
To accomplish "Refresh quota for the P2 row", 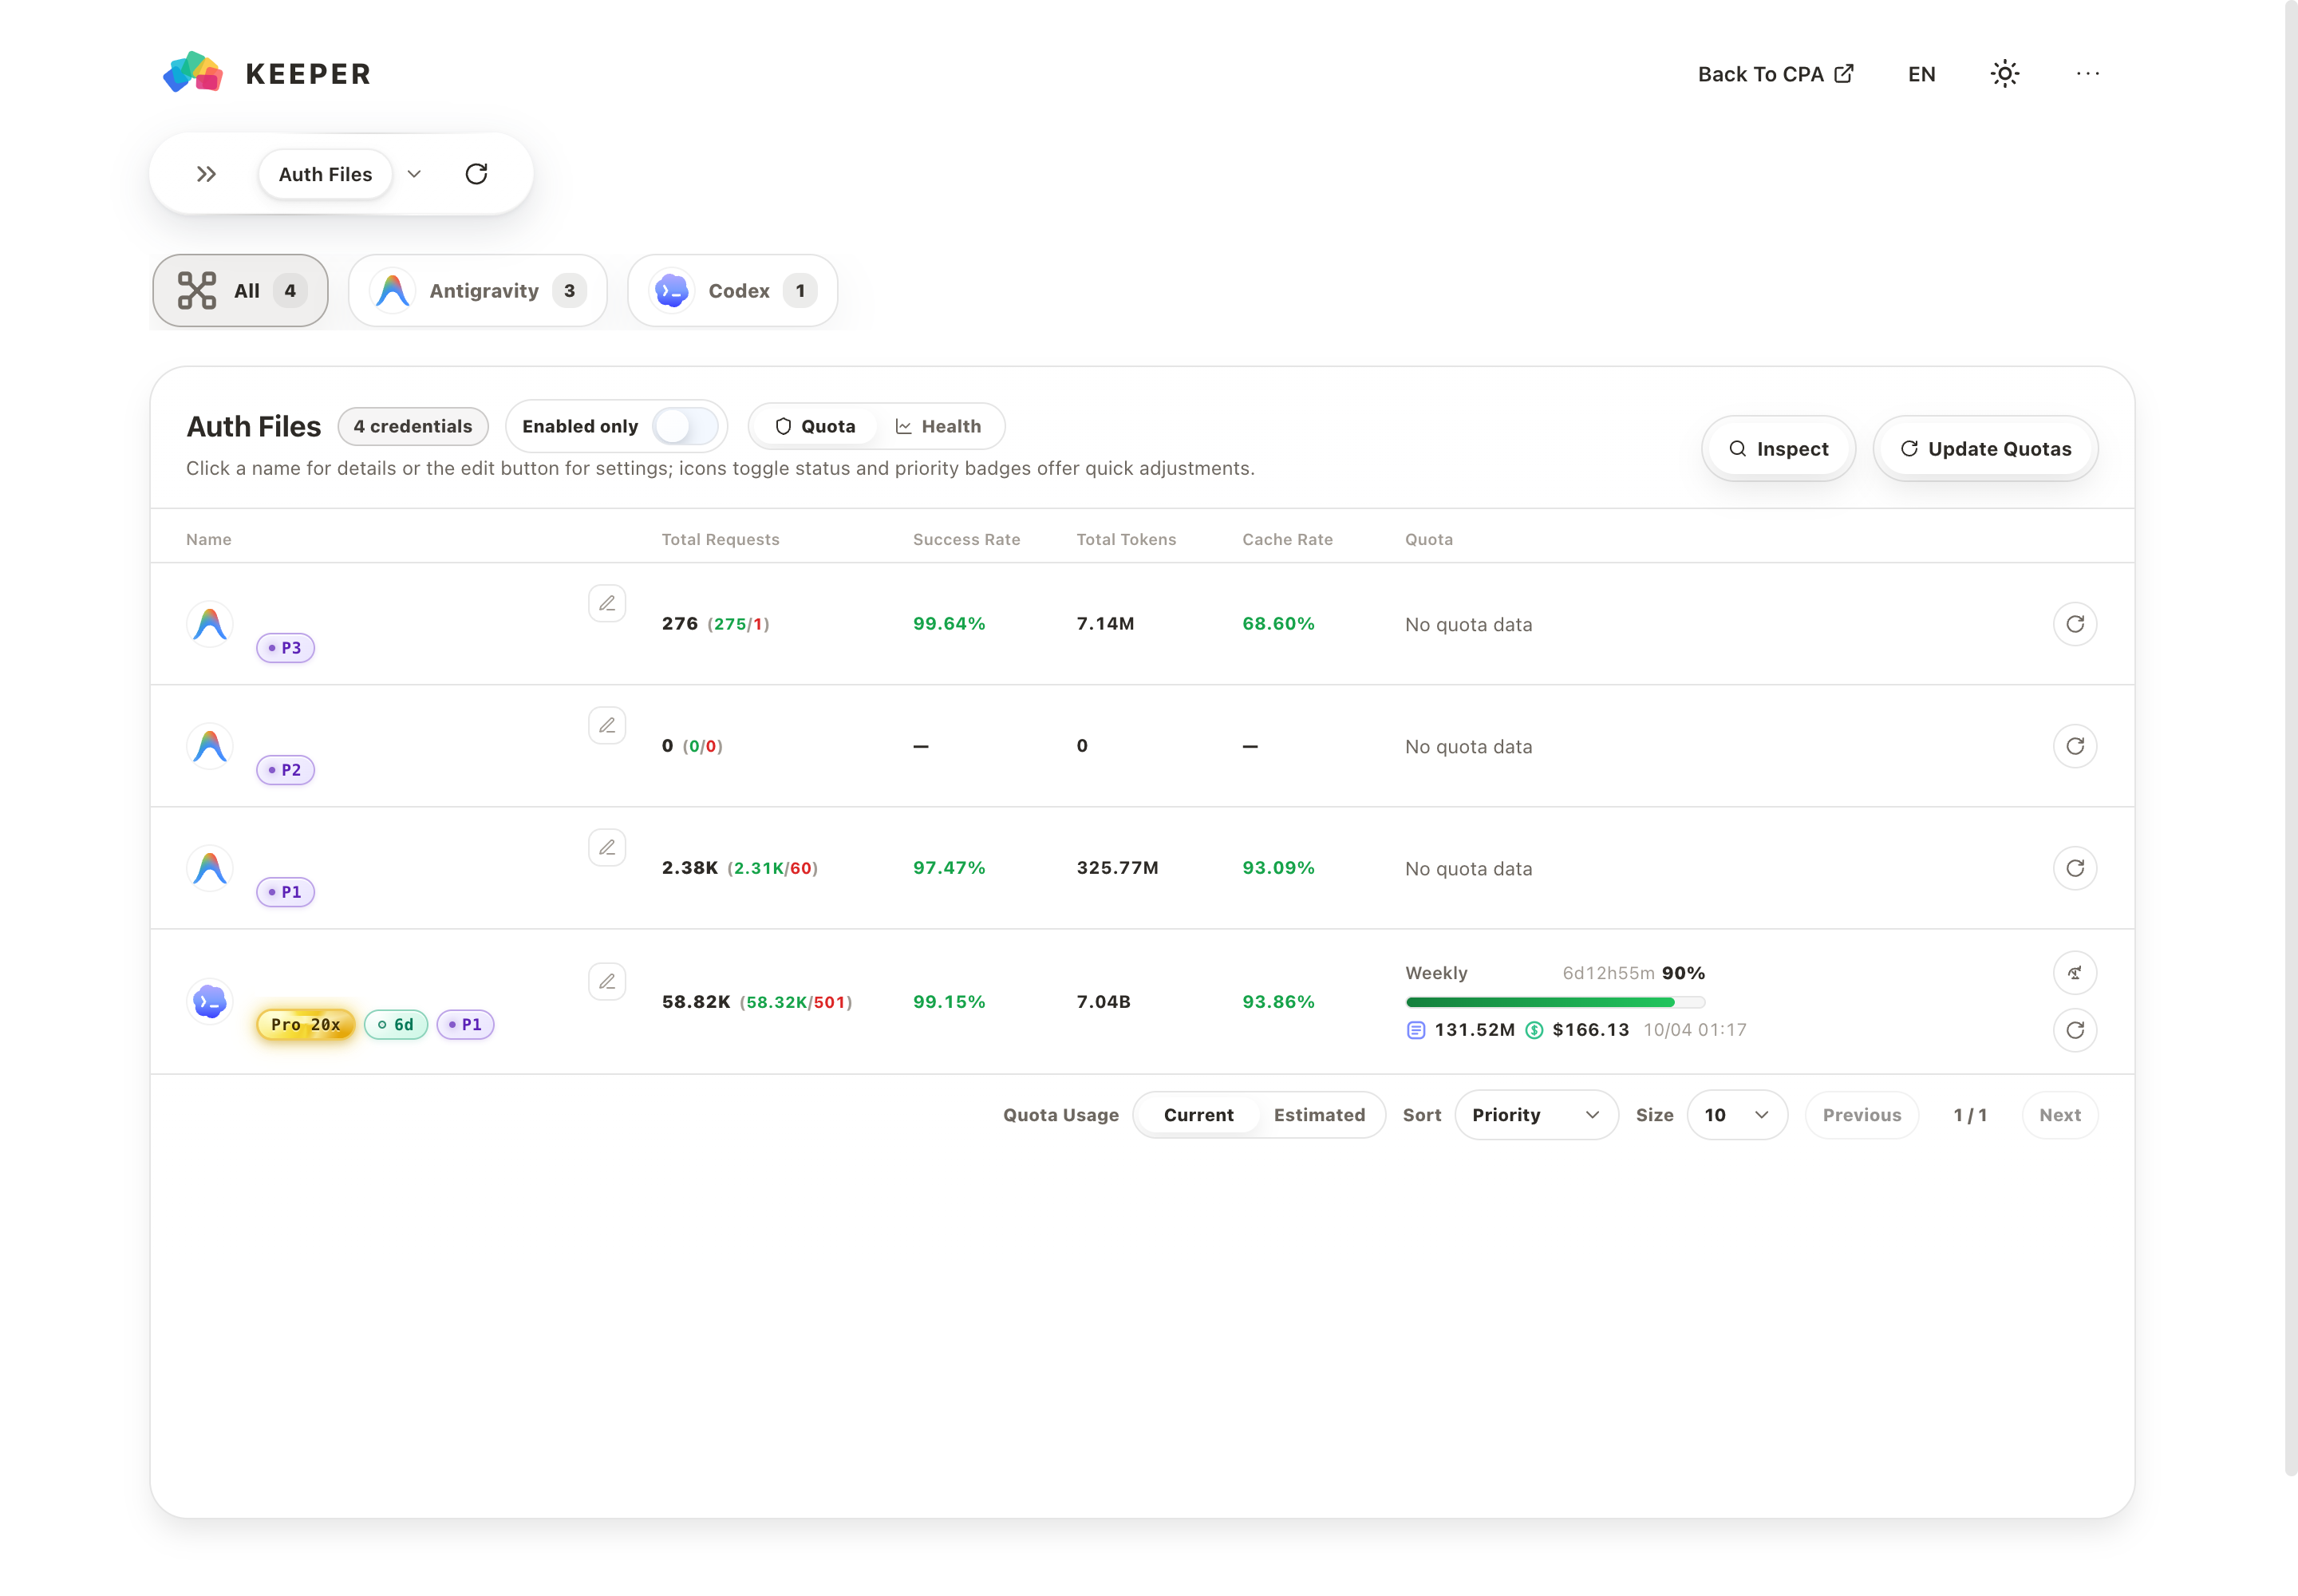I will click(x=2075, y=746).
